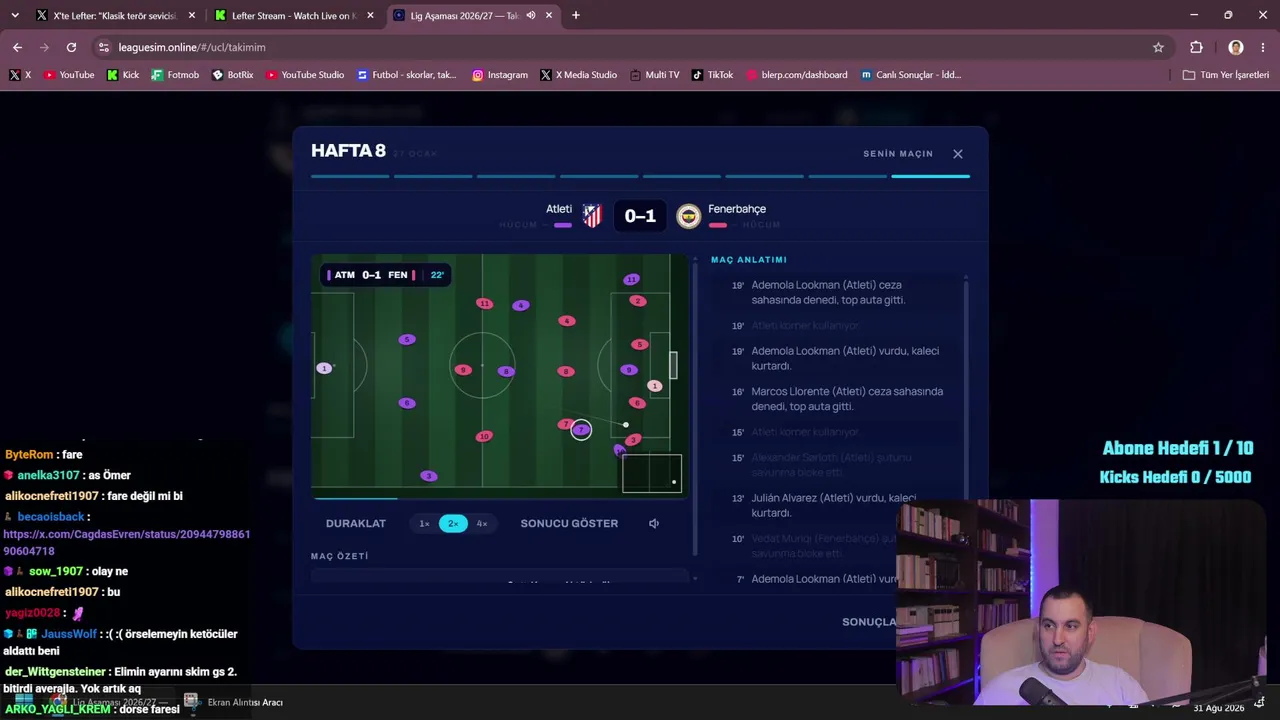The height and width of the screenshot is (720, 1280).
Task: Click the MAÇ ANLATIMI heading
Action: pyautogui.click(x=749, y=260)
